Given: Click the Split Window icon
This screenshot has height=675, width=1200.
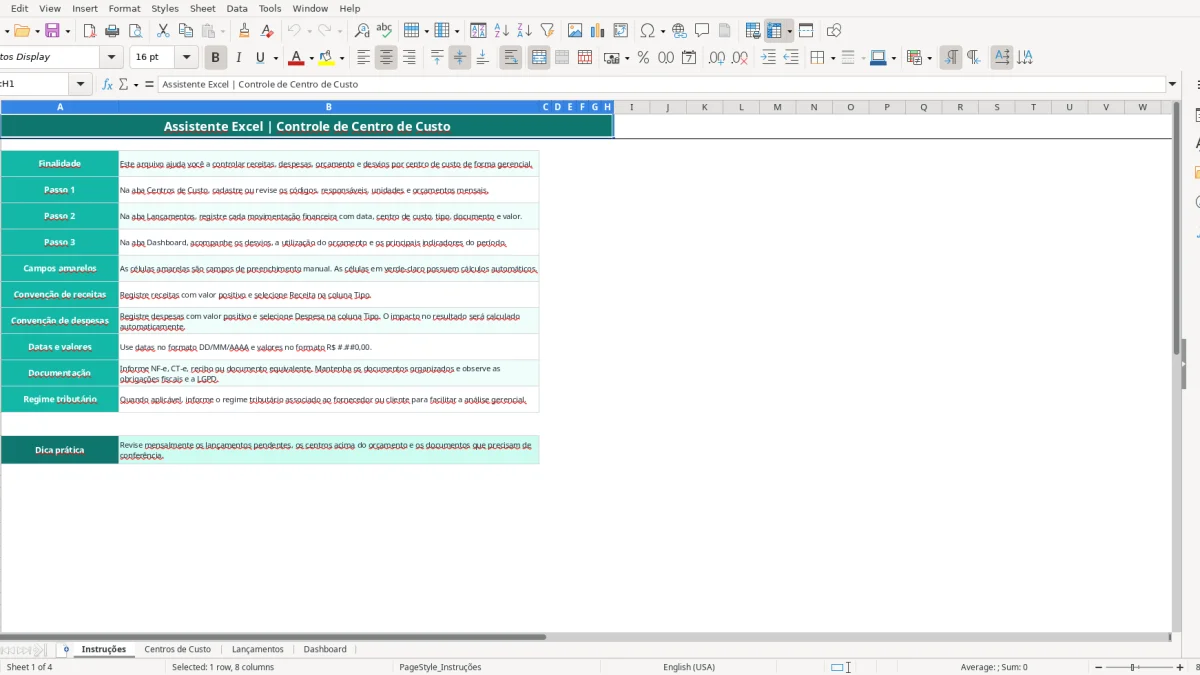Looking at the screenshot, I should (x=806, y=31).
